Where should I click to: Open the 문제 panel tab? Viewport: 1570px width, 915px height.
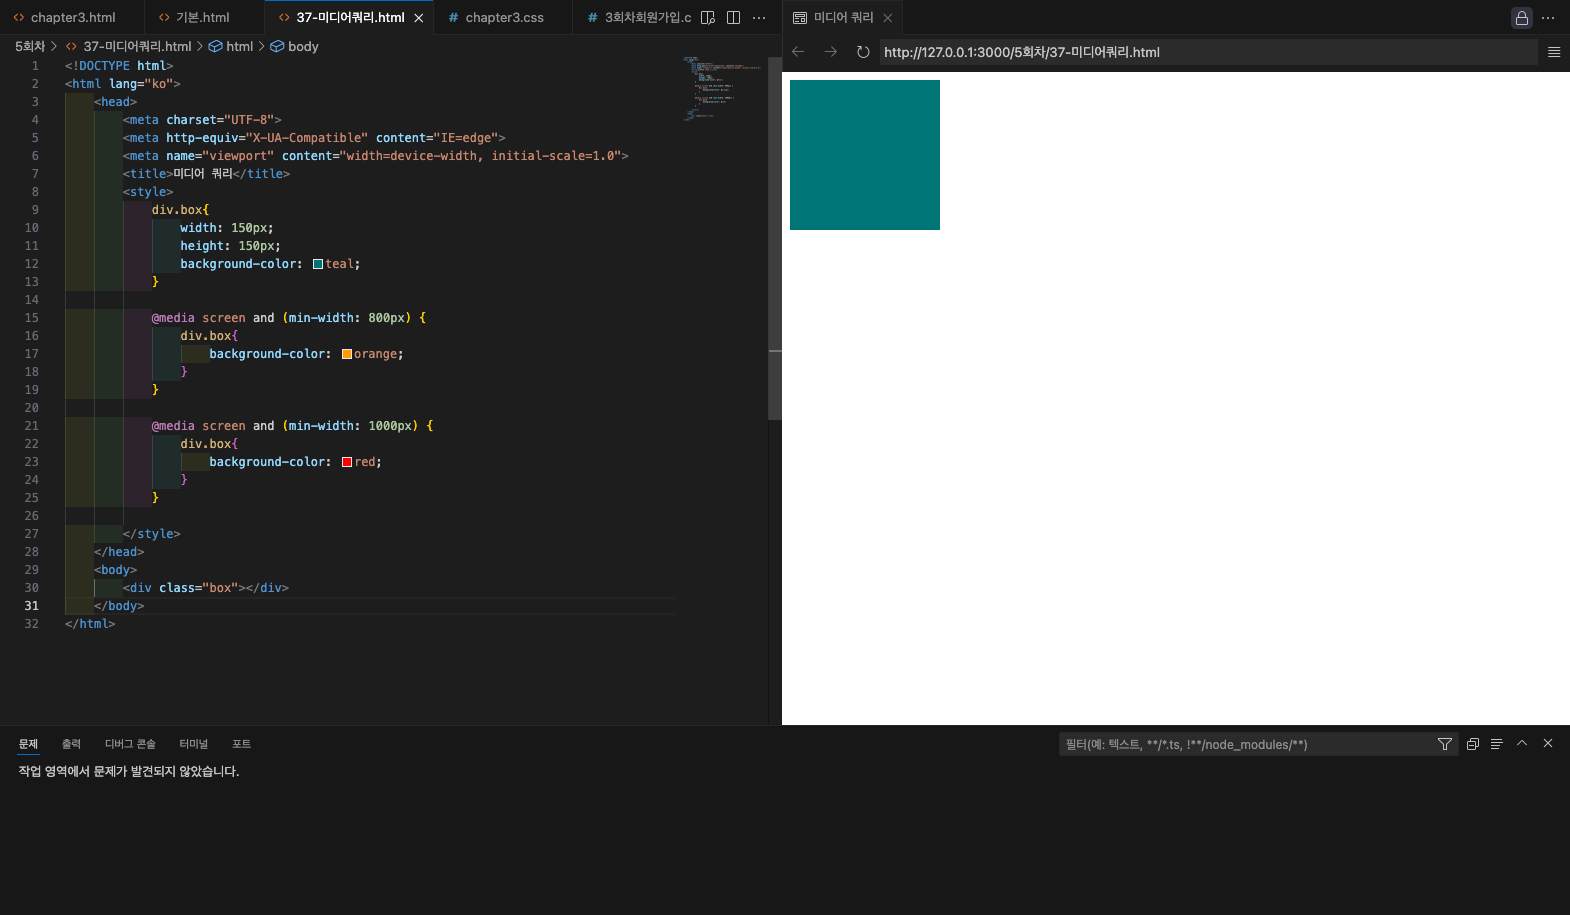pos(28,744)
